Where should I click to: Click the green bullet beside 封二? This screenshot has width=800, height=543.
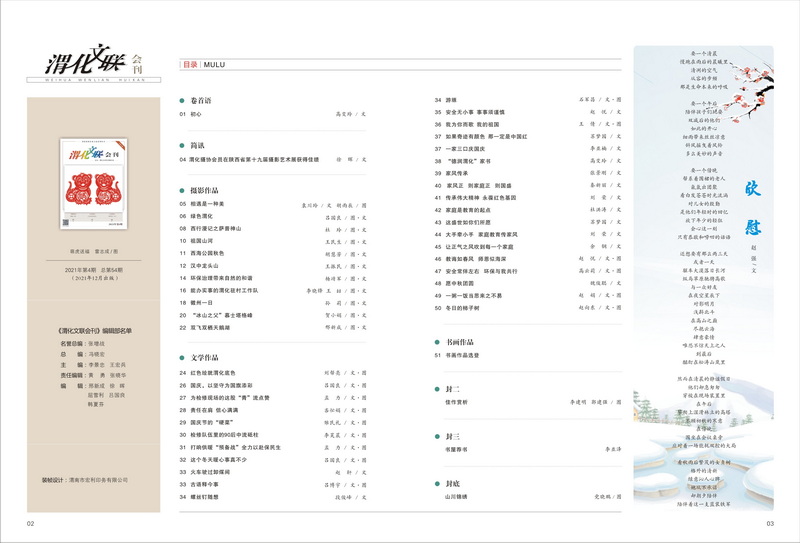(438, 389)
